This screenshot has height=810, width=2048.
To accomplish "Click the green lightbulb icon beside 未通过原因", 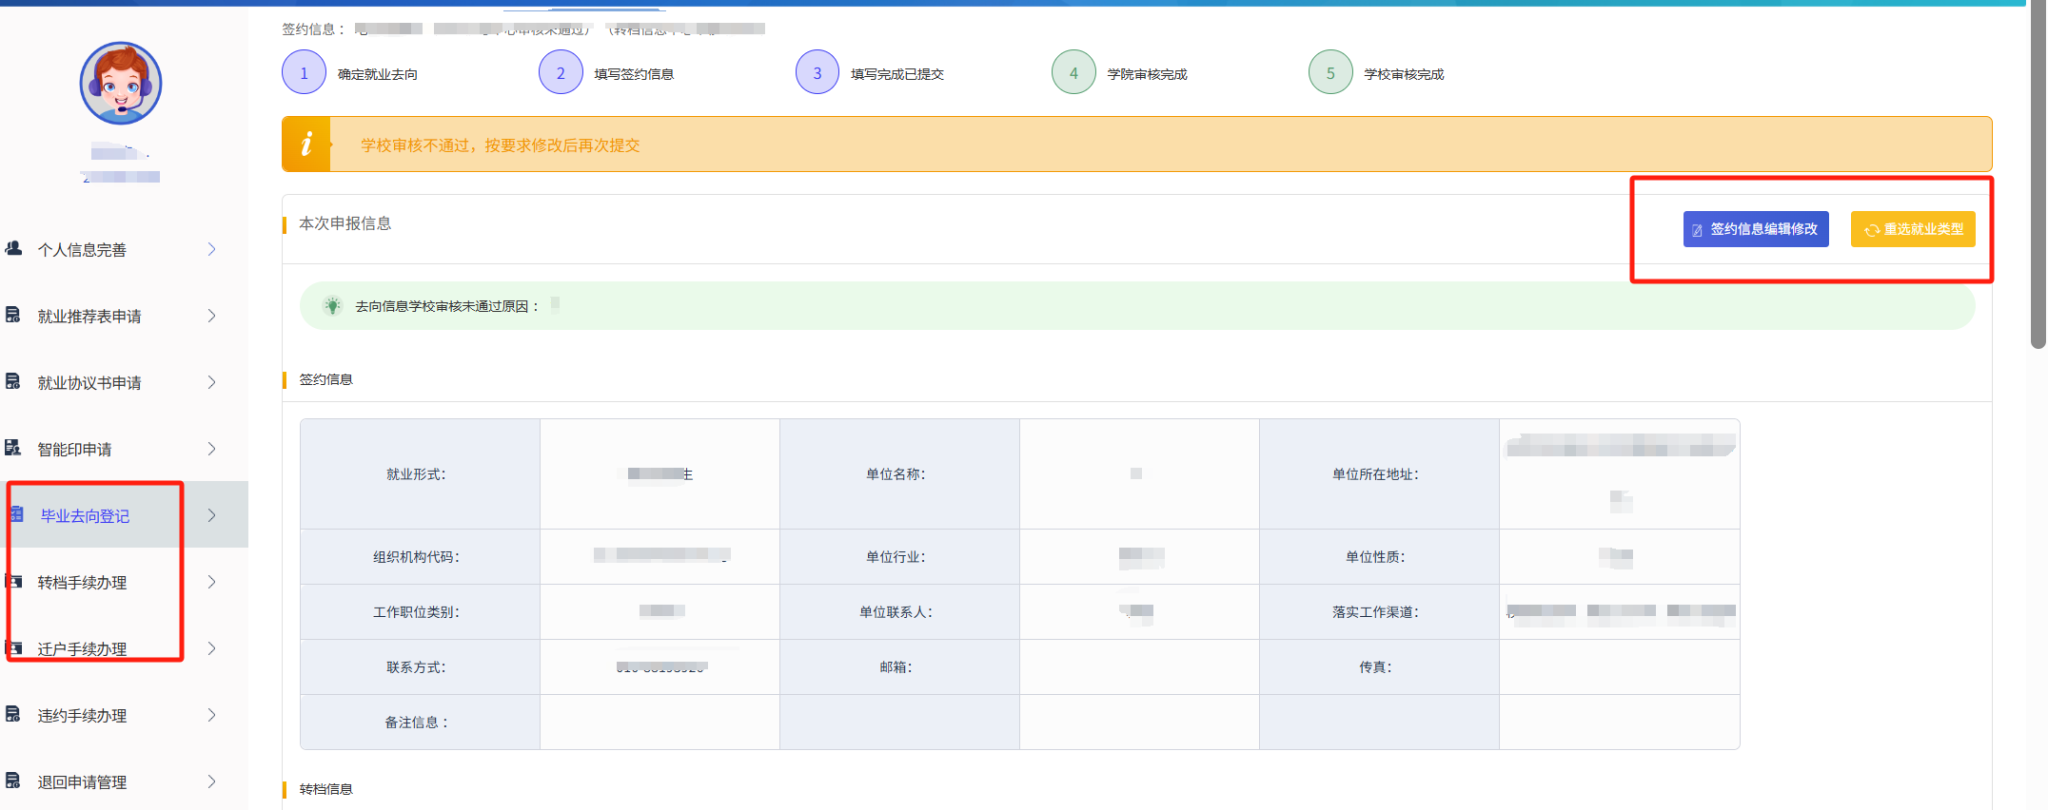I will click(x=332, y=306).
